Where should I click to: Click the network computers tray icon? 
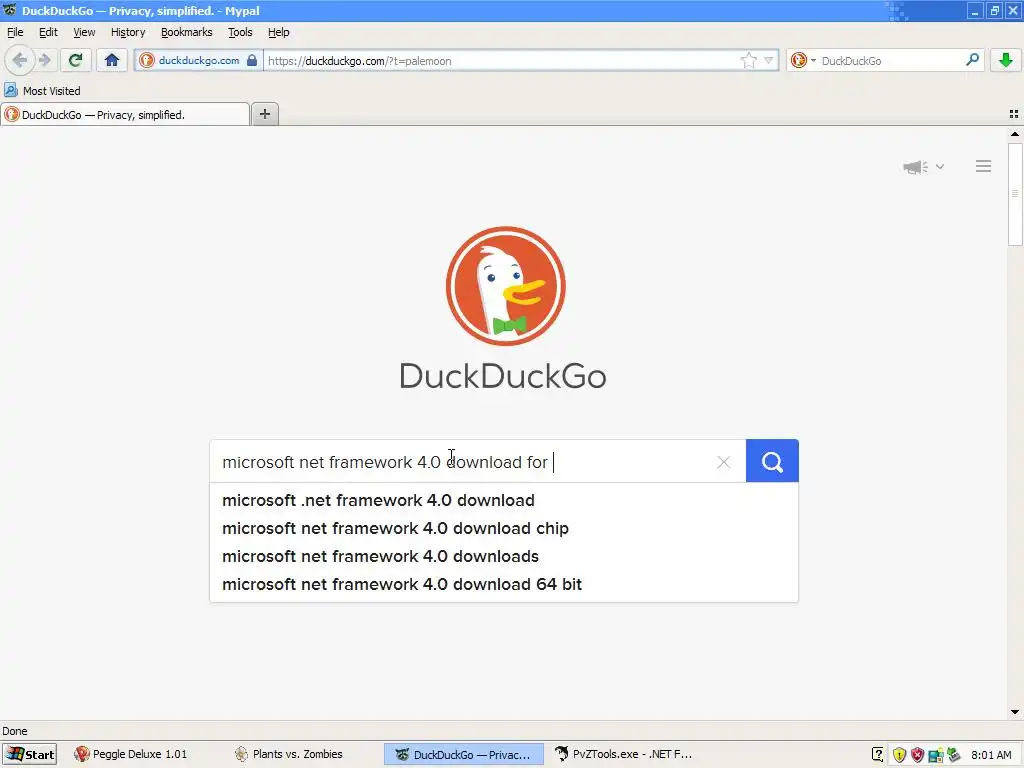pyautogui.click(x=935, y=755)
